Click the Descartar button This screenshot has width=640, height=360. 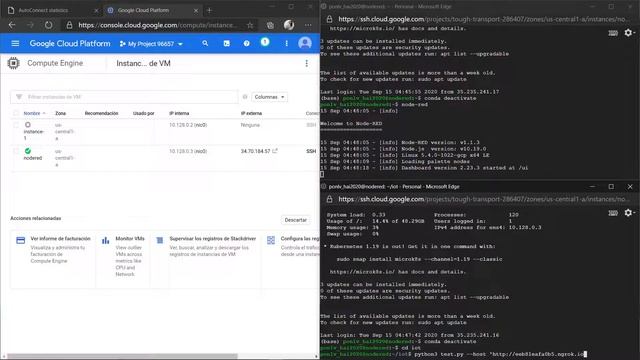(x=296, y=220)
